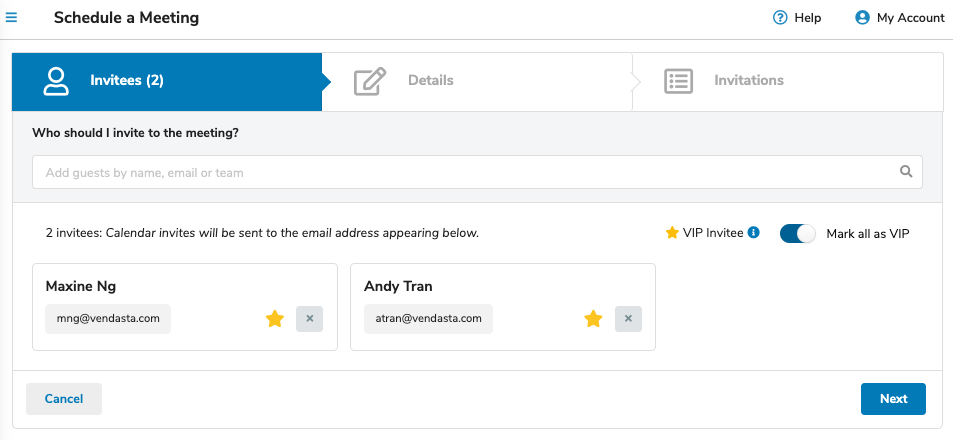Click the mng@vendasta.com email chip
Image resolution: width=953 pixels, height=440 pixels.
[108, 318]
